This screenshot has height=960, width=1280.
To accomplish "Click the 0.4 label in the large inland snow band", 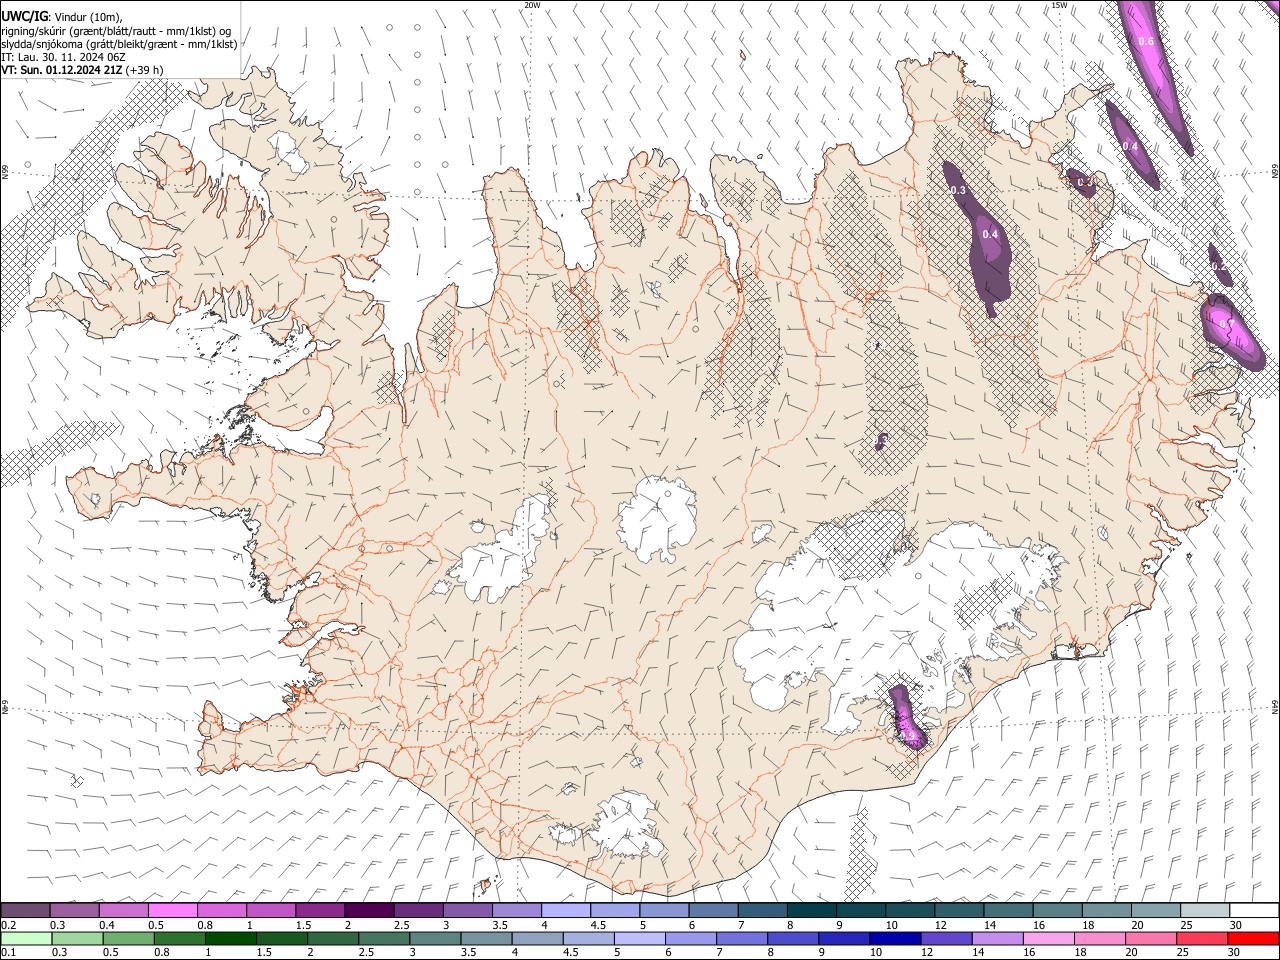I will [990, 234].
